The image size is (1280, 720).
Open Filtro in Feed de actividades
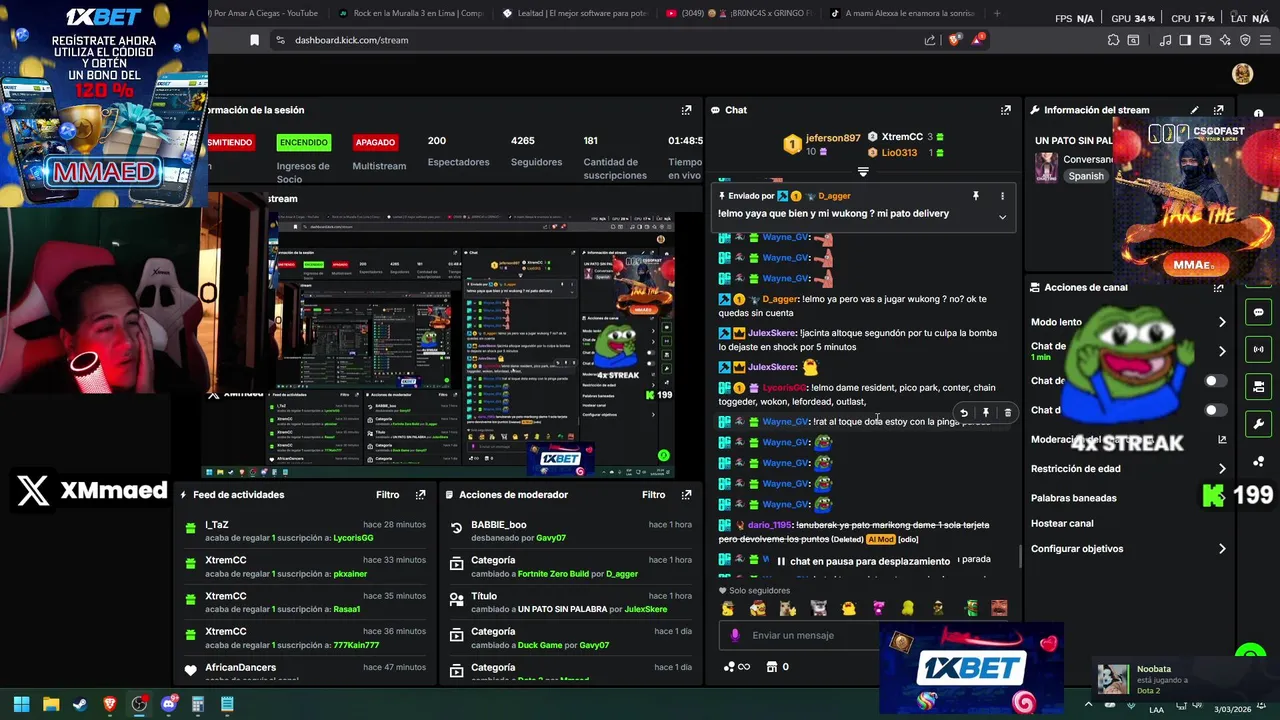pos(387,495)
